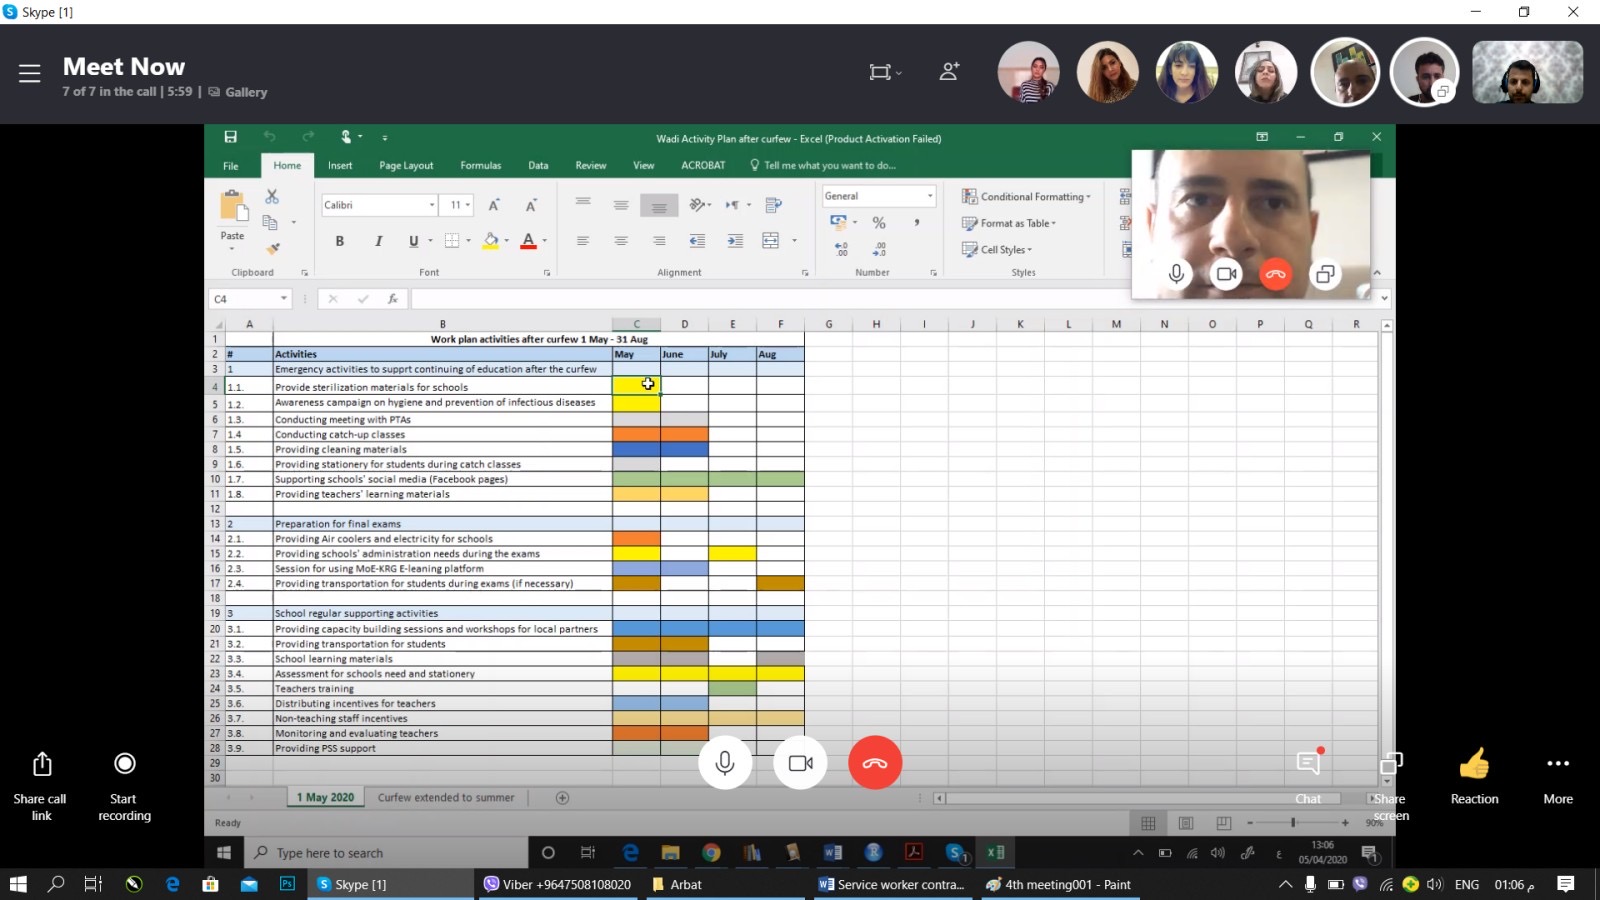The image size is (1600, 900).
Task: Switch to the Viber taskbar window
Action: point(558,884)
